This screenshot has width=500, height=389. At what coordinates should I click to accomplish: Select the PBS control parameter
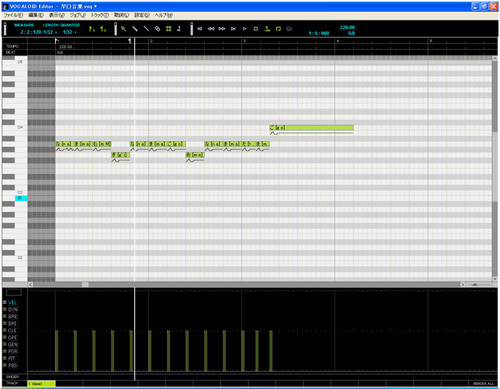pos(12,365)
